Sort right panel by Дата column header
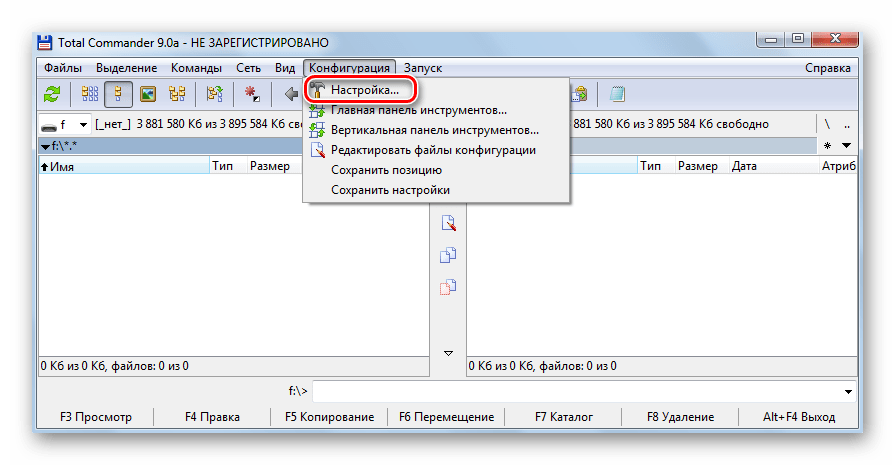The height and width of the screenshot is (465, 895). (774, 166)
